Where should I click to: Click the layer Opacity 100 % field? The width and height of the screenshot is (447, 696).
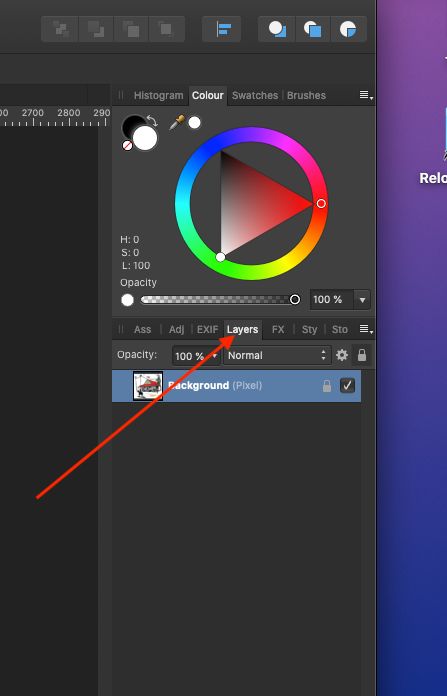pyautogui.click(x=196, y=356)
